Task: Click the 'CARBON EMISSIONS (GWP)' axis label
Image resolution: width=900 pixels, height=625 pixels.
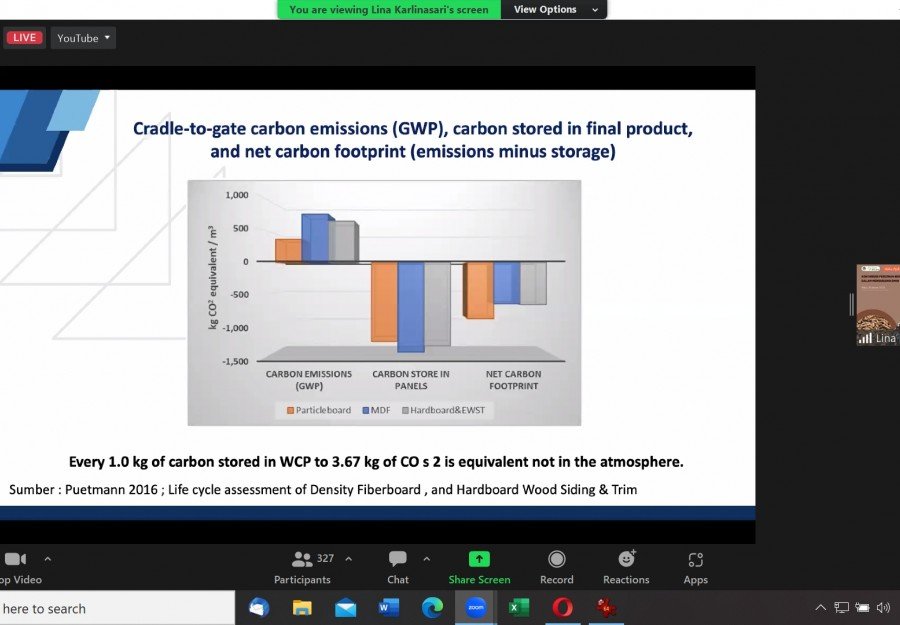Action: (309, 380)
